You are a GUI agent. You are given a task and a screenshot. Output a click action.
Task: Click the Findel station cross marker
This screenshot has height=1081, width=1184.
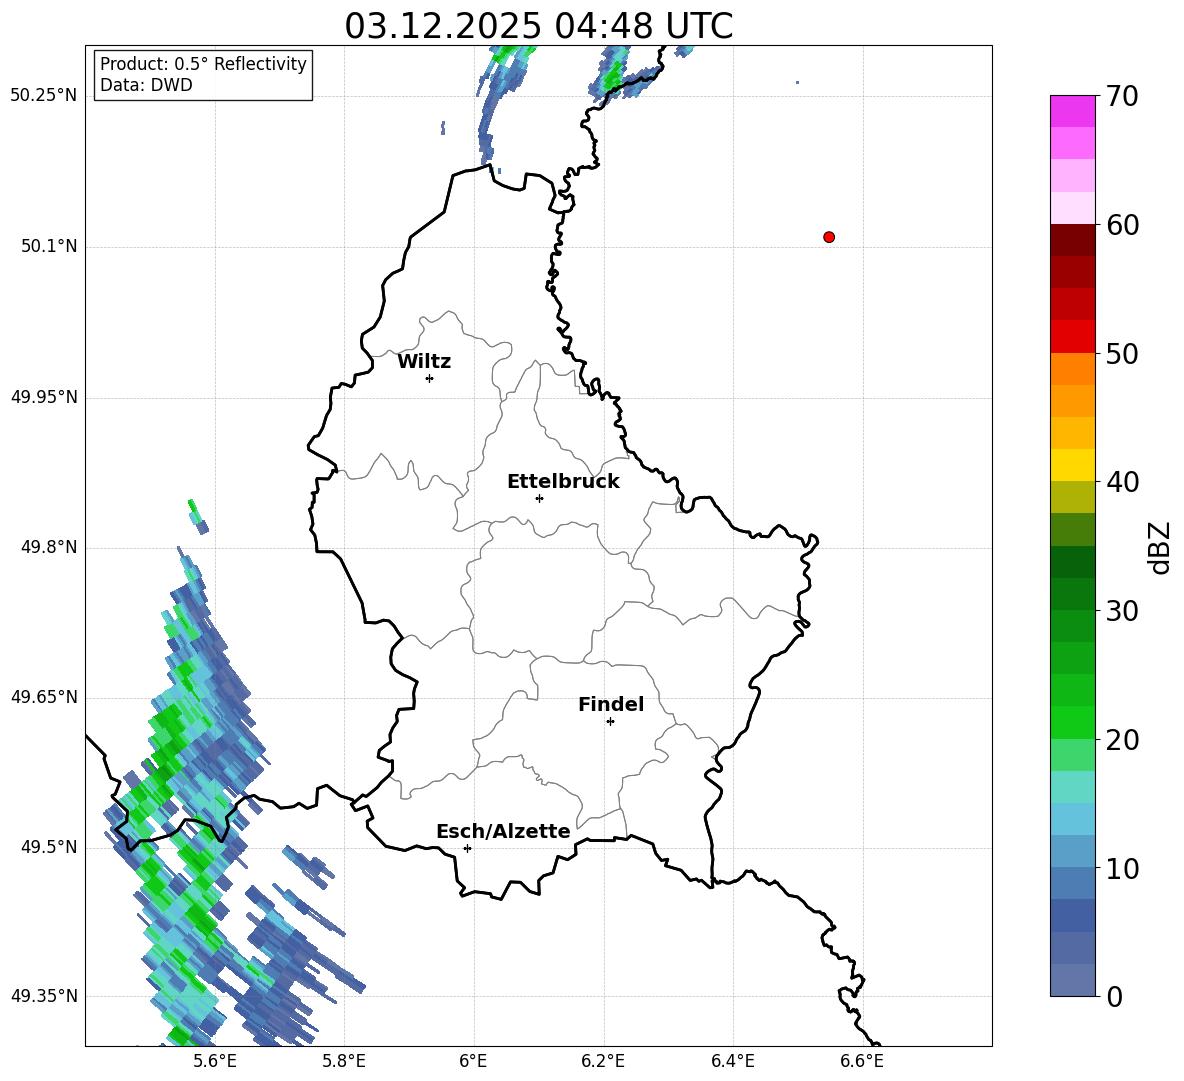pos(610,722)
